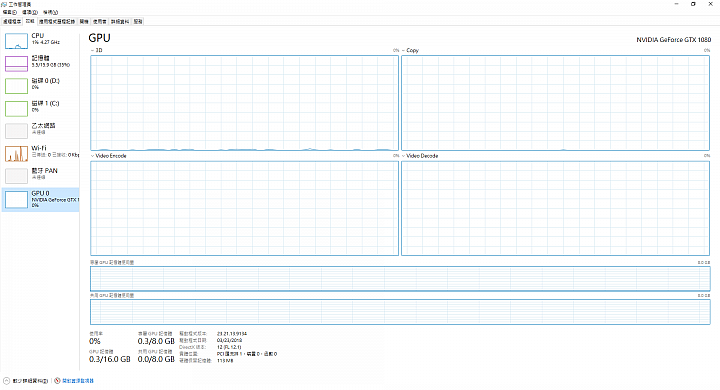Image resolution: width=720 pixels, height=390 pixels.
Task: Click the NVIDIA GeForce GTX 1080 label
Action: pos(674,40)
